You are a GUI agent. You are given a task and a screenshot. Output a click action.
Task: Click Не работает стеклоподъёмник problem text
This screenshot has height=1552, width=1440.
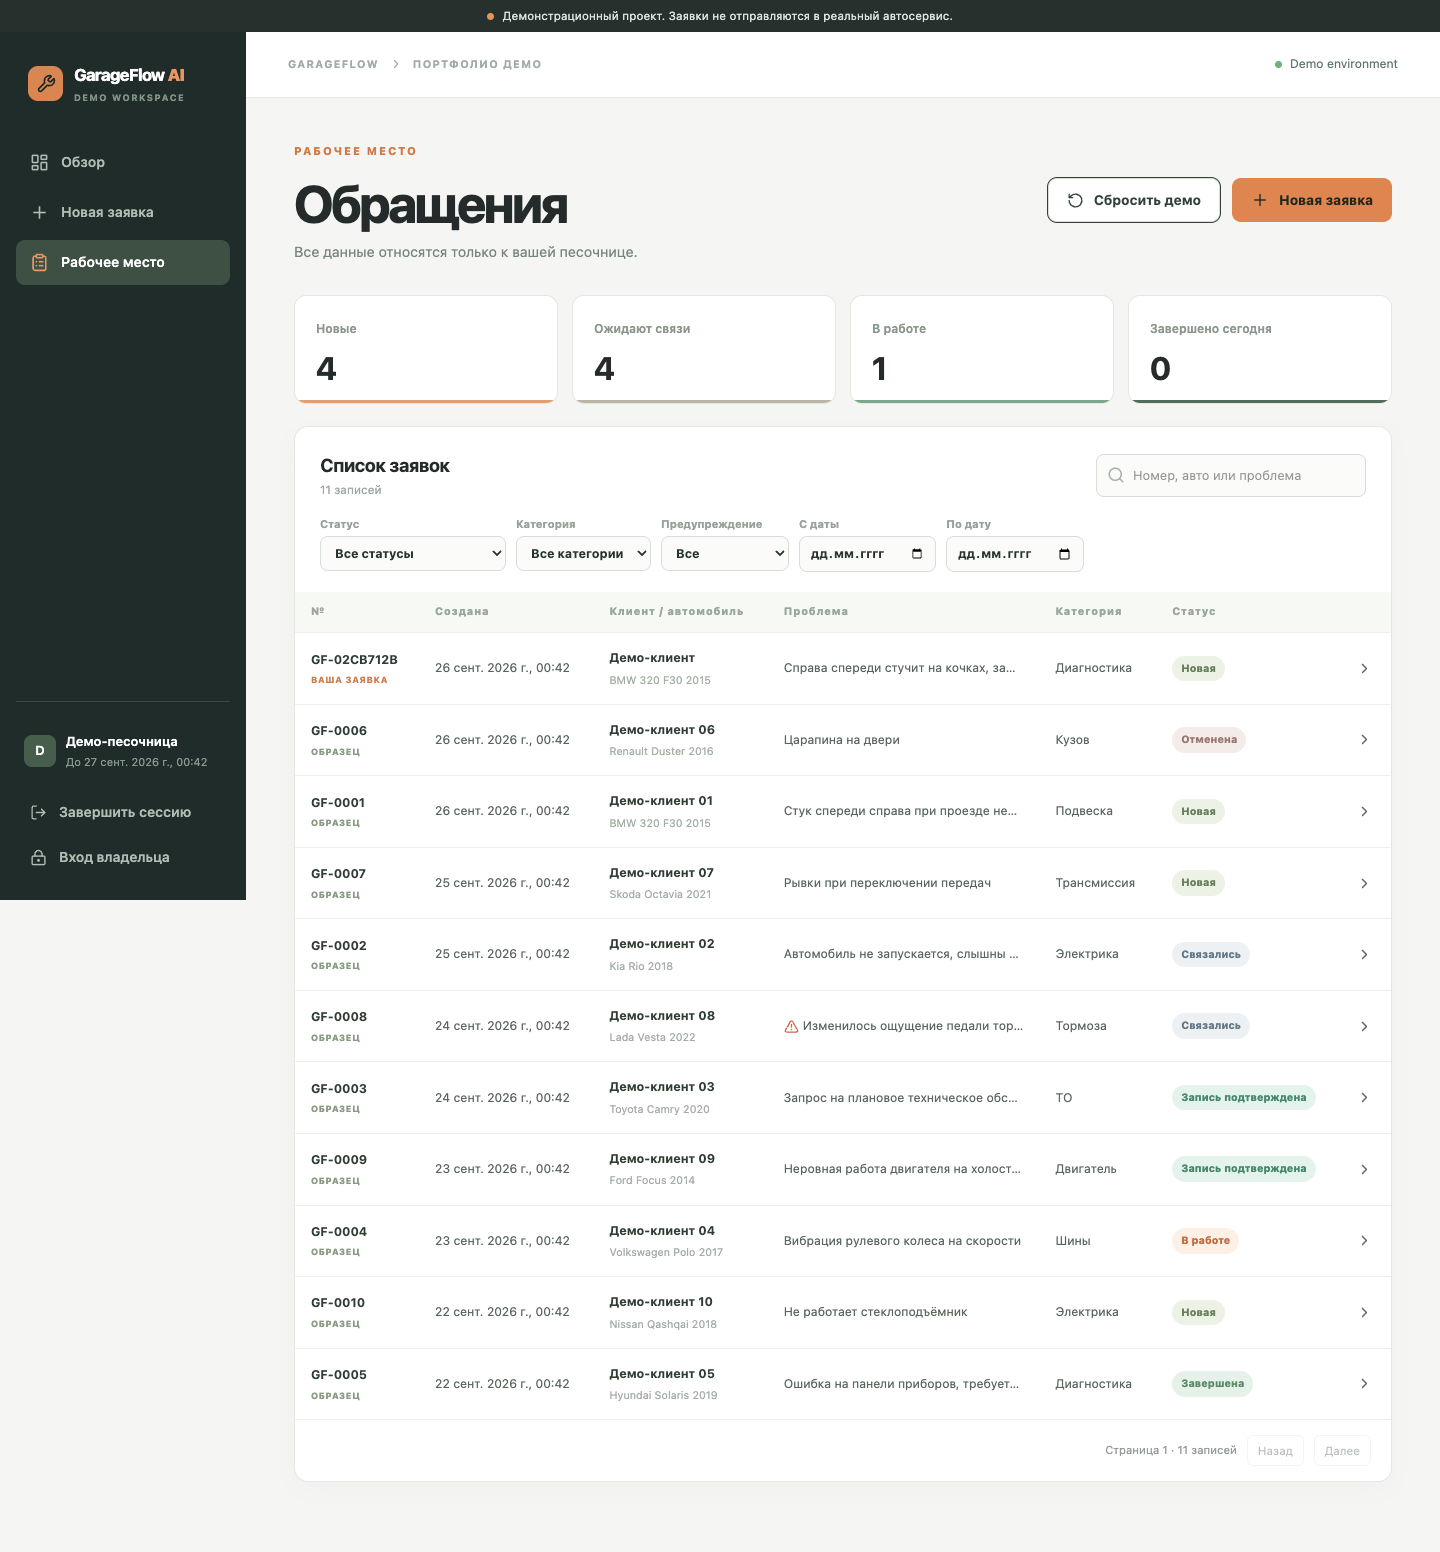point(876,1312)
